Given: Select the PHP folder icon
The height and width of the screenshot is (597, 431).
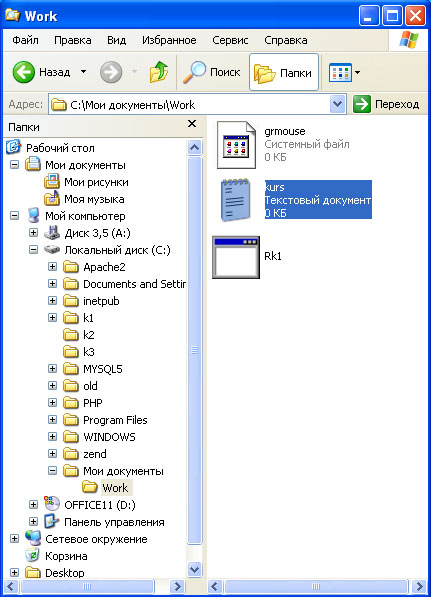Looking at the screenshot, I should coord(70,403).
